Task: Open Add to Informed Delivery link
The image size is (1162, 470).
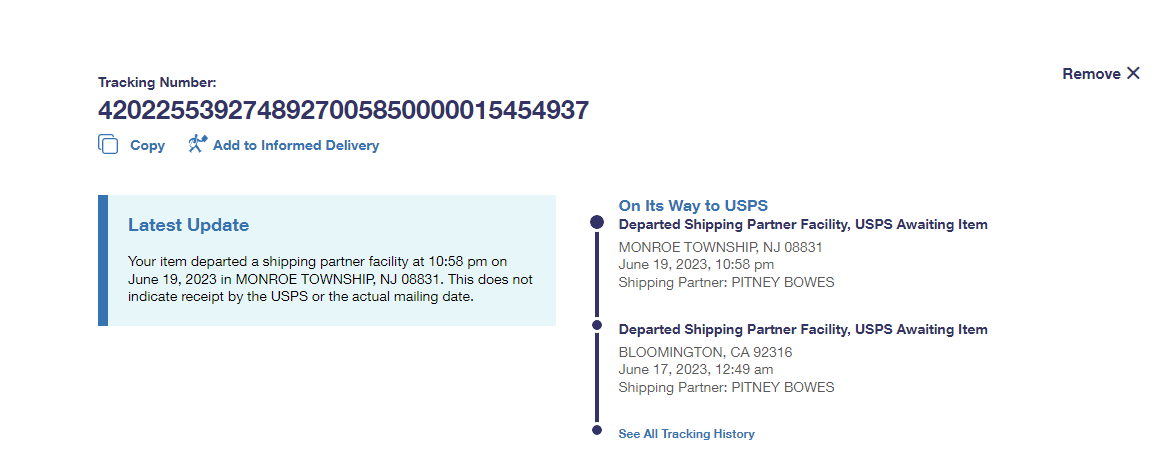Action: (295, 145)
